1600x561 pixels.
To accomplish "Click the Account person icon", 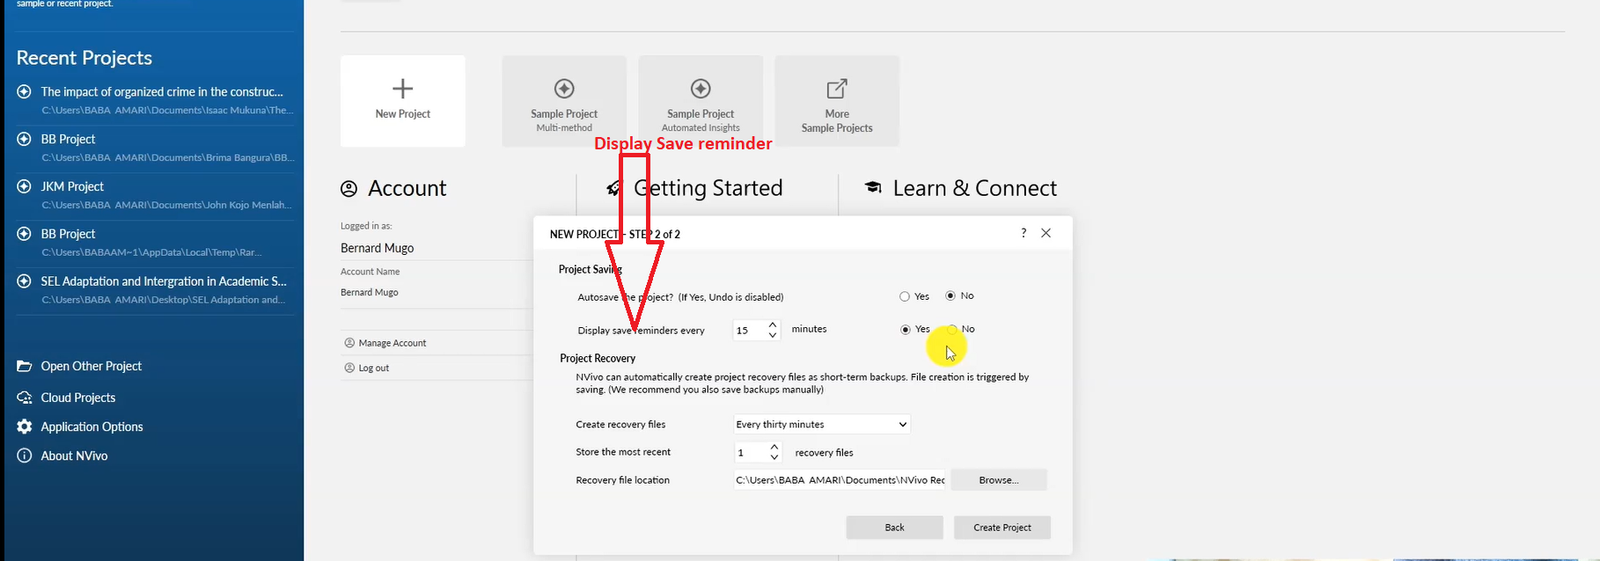I will (x=349, y=188).
